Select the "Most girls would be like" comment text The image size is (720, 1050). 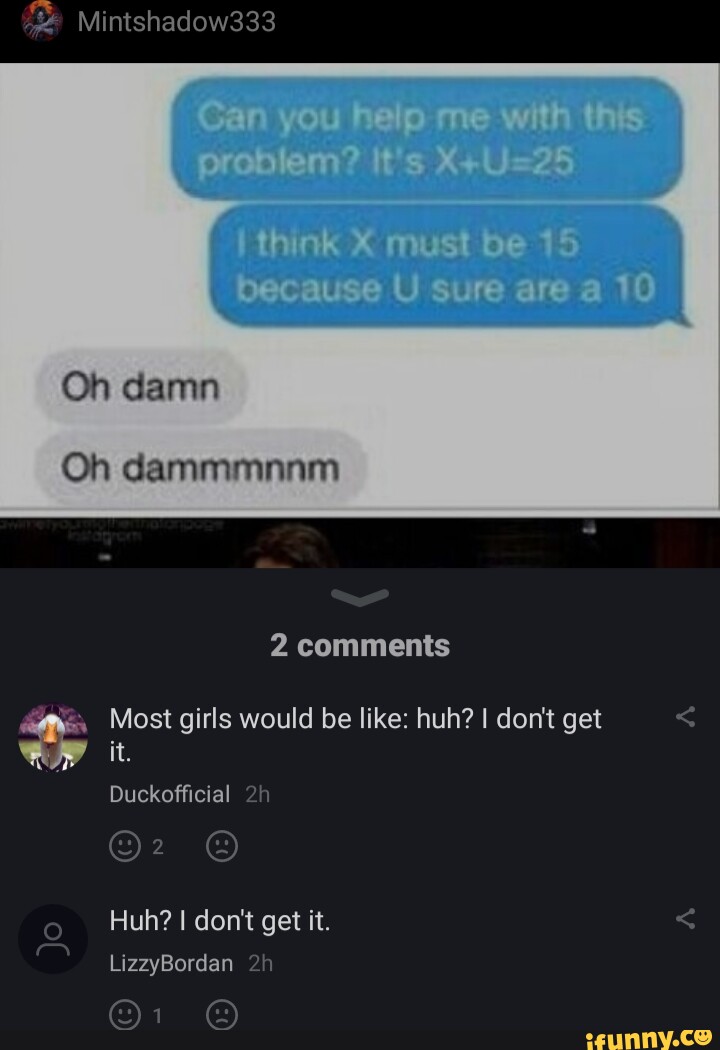pyautogui.click(x=356, y=735)
